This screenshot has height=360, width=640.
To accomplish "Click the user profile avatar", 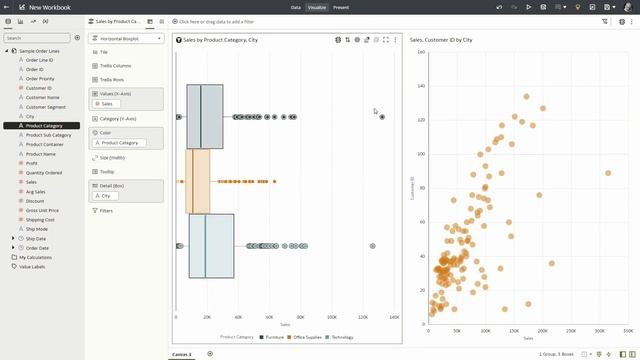I will (x=628, y=7).
